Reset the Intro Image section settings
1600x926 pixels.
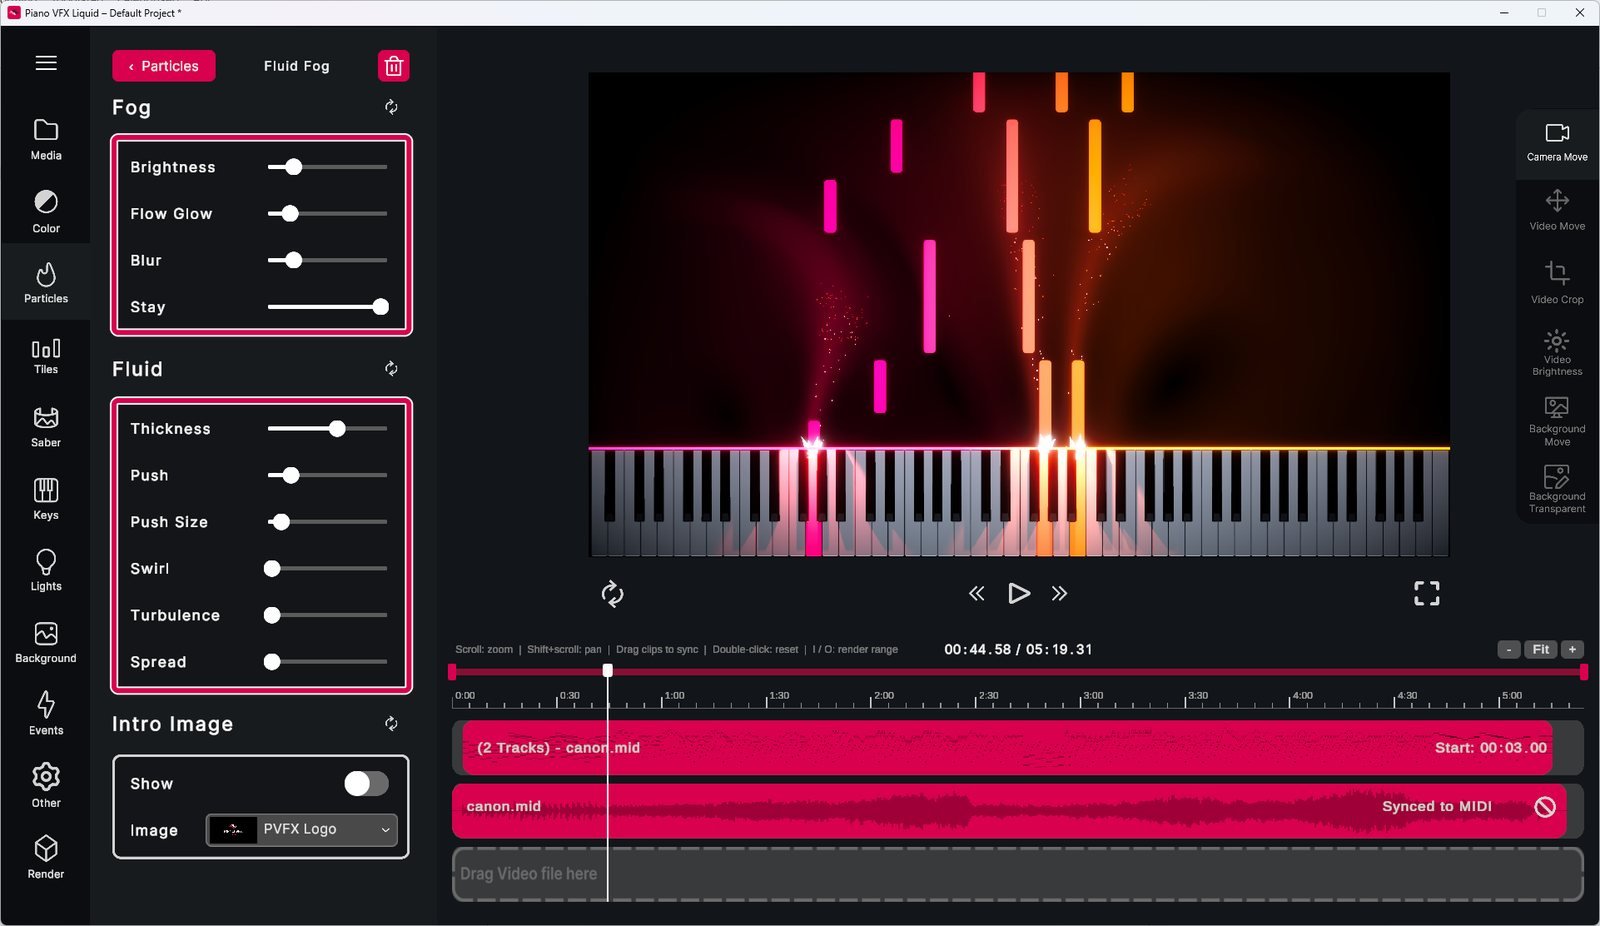click(x=391, y=724)
